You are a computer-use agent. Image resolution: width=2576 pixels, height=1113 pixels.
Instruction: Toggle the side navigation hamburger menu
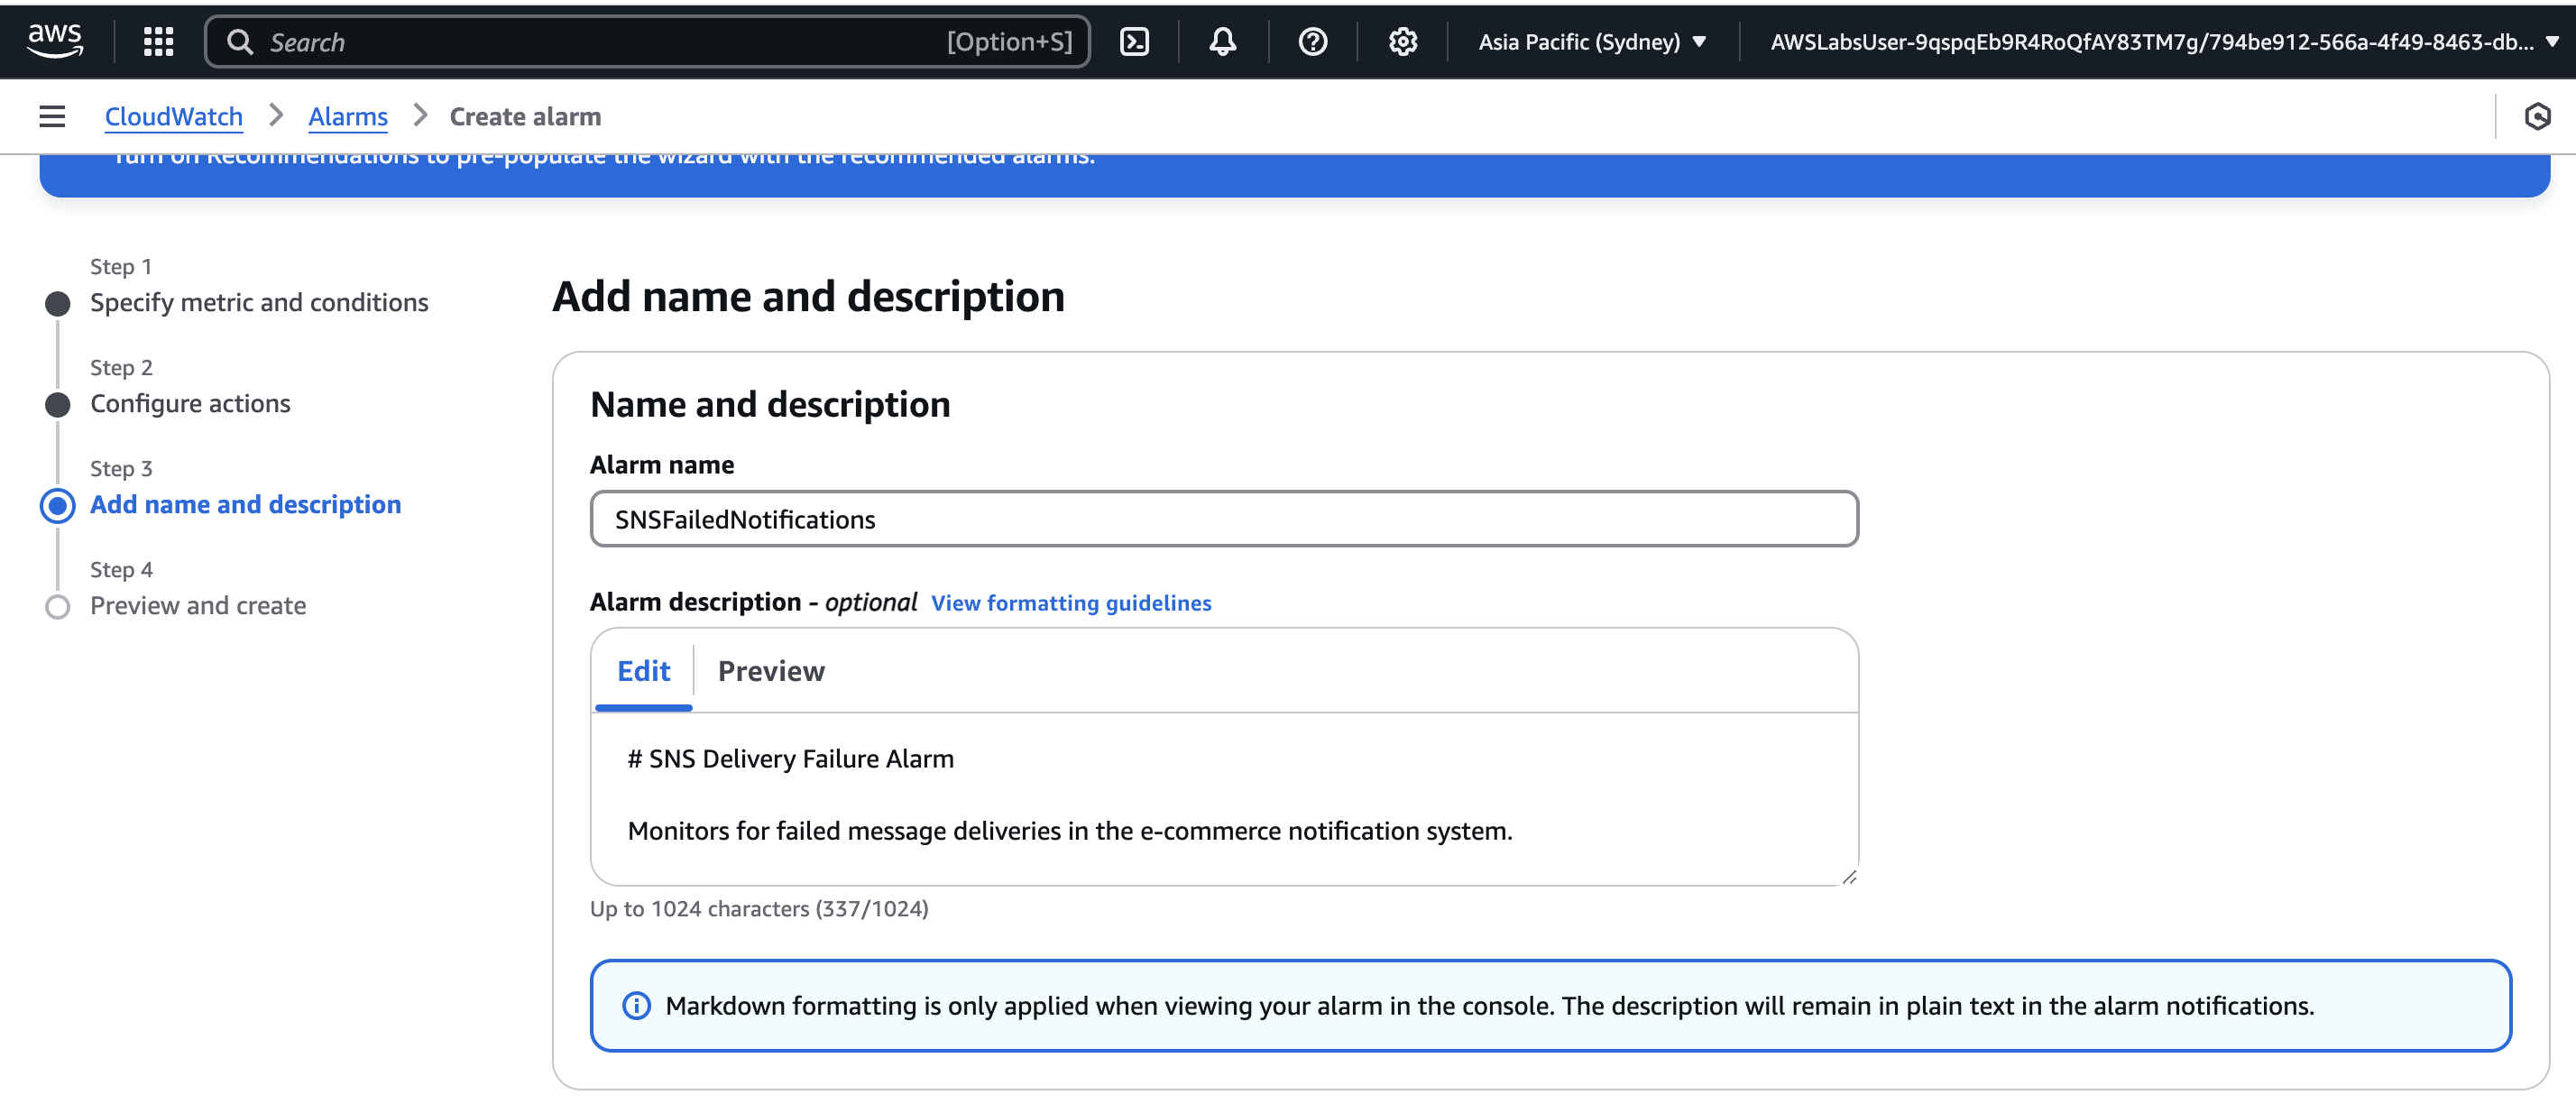[52, 116]
